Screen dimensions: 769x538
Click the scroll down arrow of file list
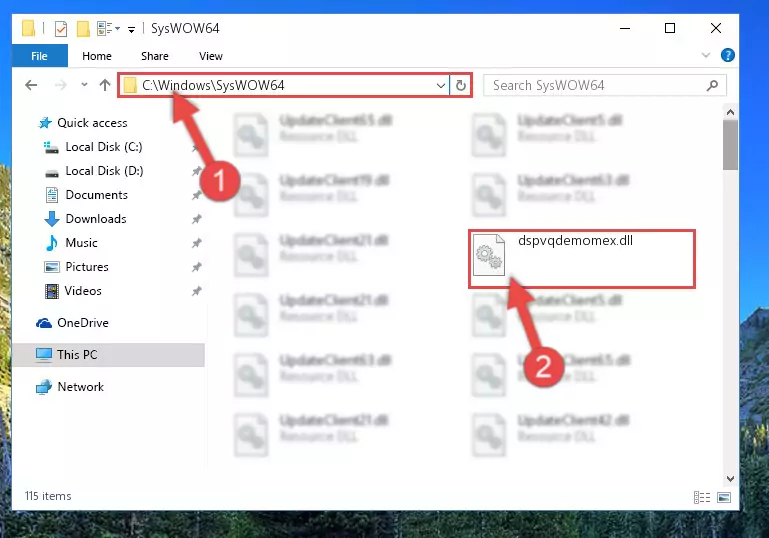[x=730, y=479]
